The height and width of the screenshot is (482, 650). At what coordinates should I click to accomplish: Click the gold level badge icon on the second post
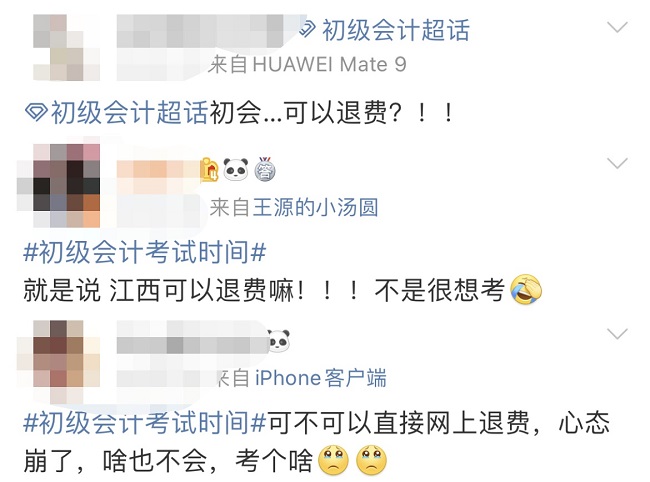coord(209,170)
